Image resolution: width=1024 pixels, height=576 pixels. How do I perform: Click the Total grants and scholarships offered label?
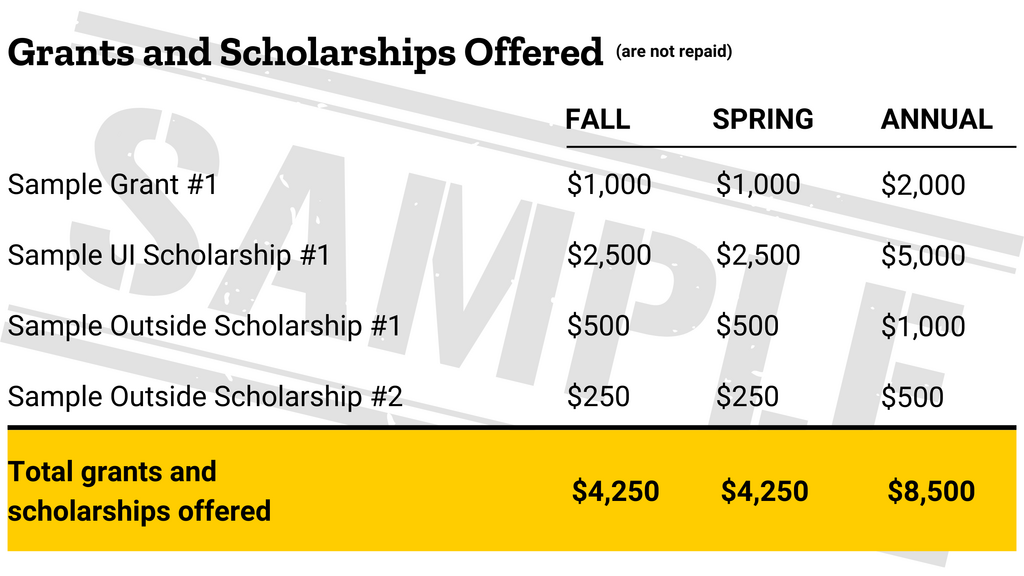139,491
